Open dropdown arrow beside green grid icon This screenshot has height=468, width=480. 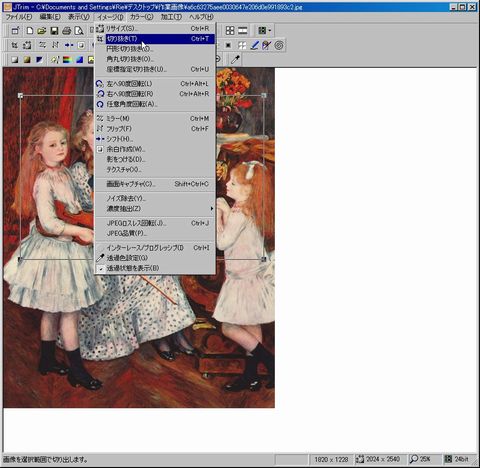pos(270,31)
